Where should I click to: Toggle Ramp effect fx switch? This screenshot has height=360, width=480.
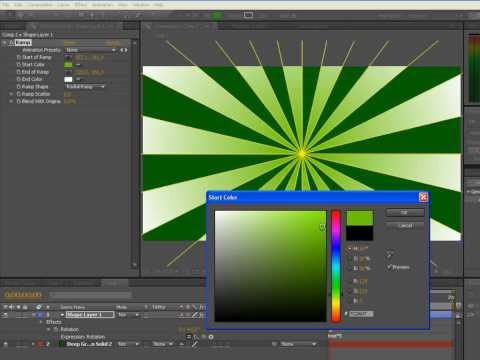[11, 43]
